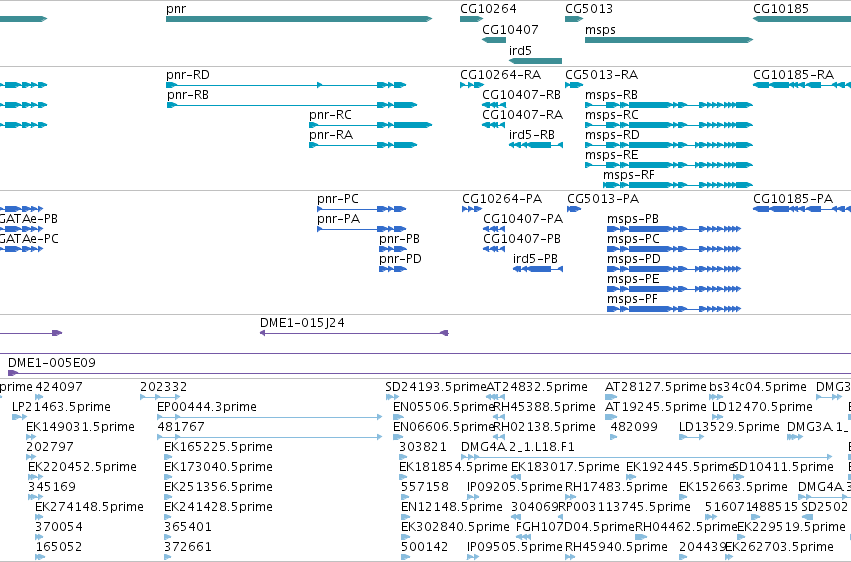Click protein msps-PD

(x=674, y=270)
